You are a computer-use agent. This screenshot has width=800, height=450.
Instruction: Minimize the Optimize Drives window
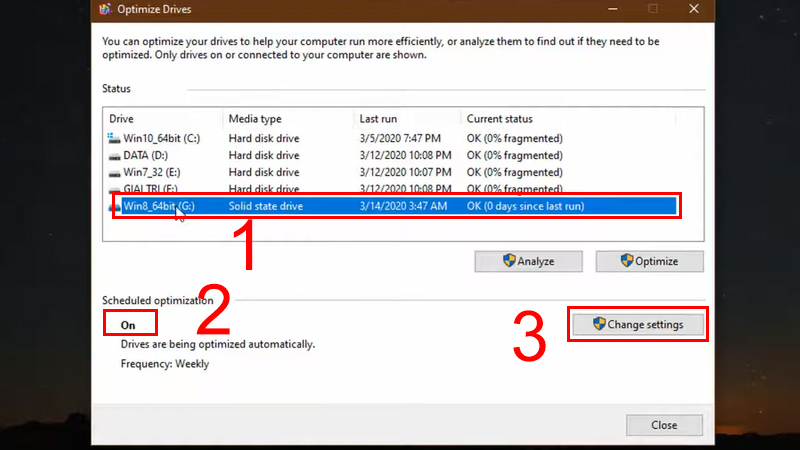pos(613,9)
